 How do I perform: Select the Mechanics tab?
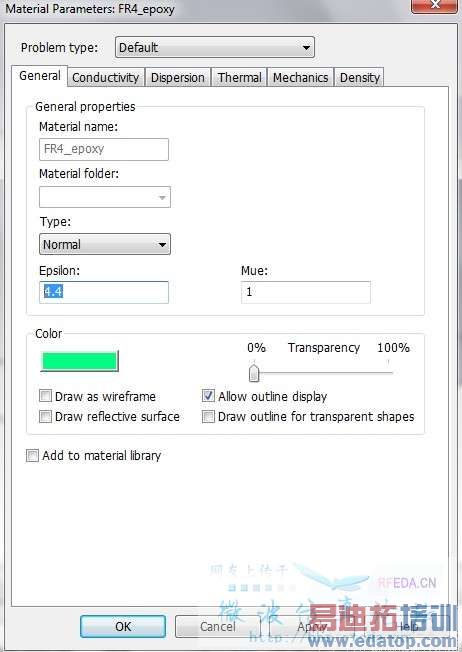point(300,78)
